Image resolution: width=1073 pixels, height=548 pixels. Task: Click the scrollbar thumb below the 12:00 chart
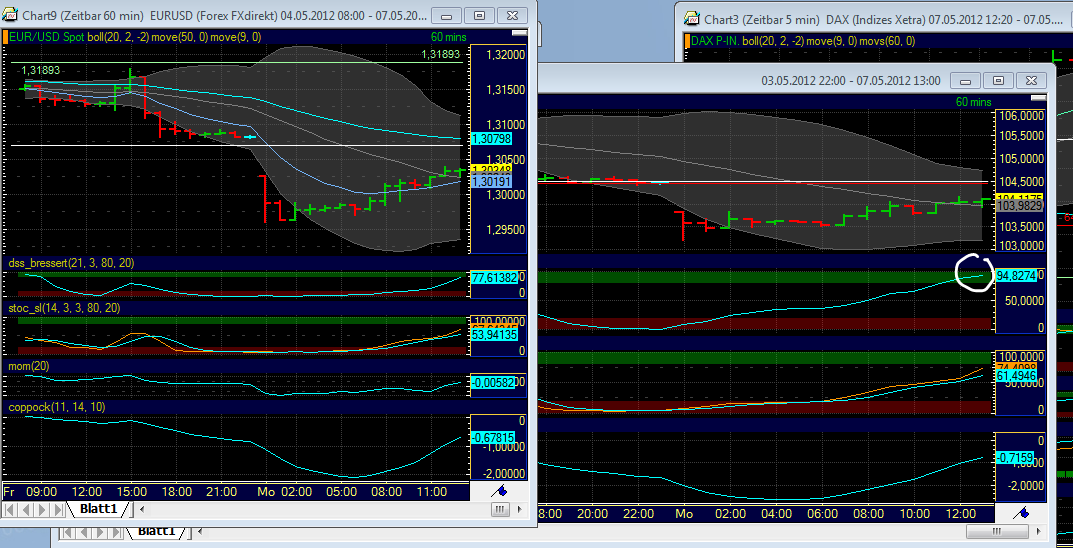coord(996,531)
